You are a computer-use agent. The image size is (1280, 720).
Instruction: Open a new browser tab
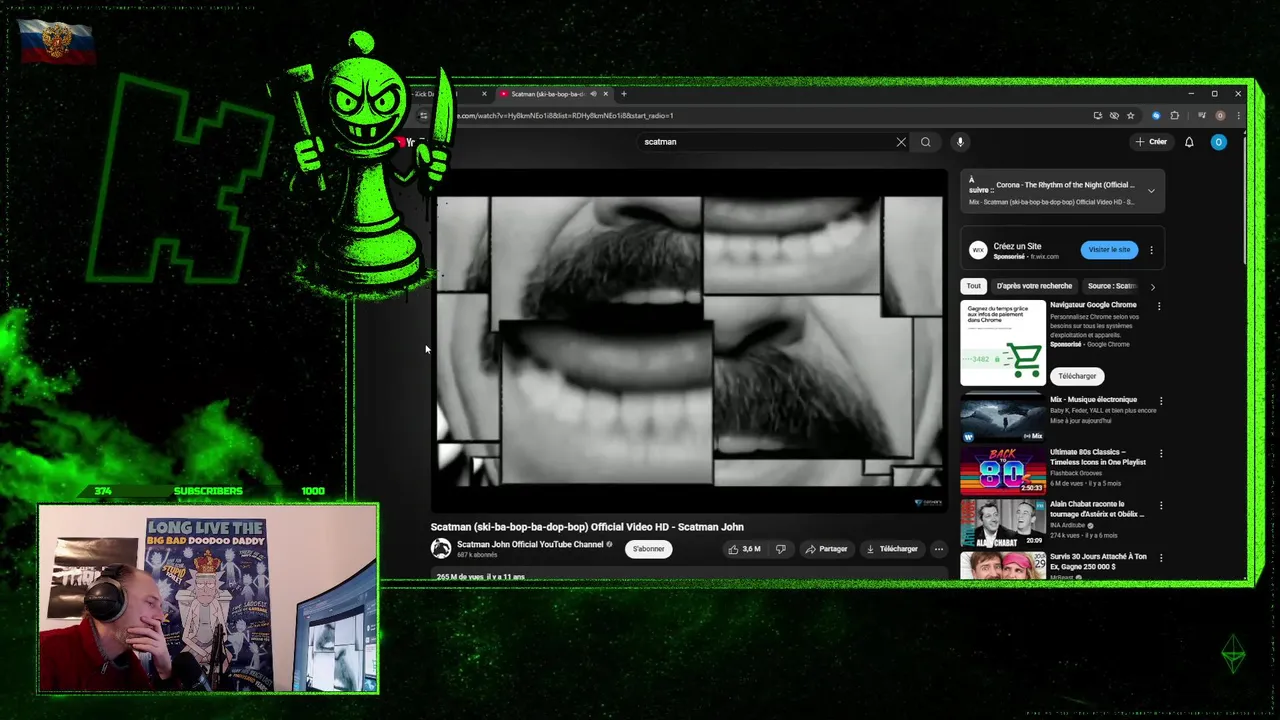[624, 94]
